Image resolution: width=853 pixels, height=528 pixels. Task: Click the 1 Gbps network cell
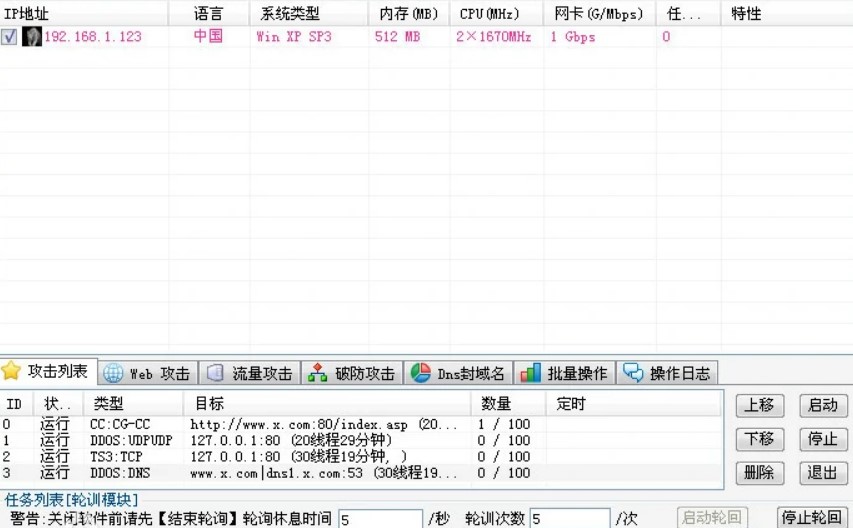(x=573, y=36)
